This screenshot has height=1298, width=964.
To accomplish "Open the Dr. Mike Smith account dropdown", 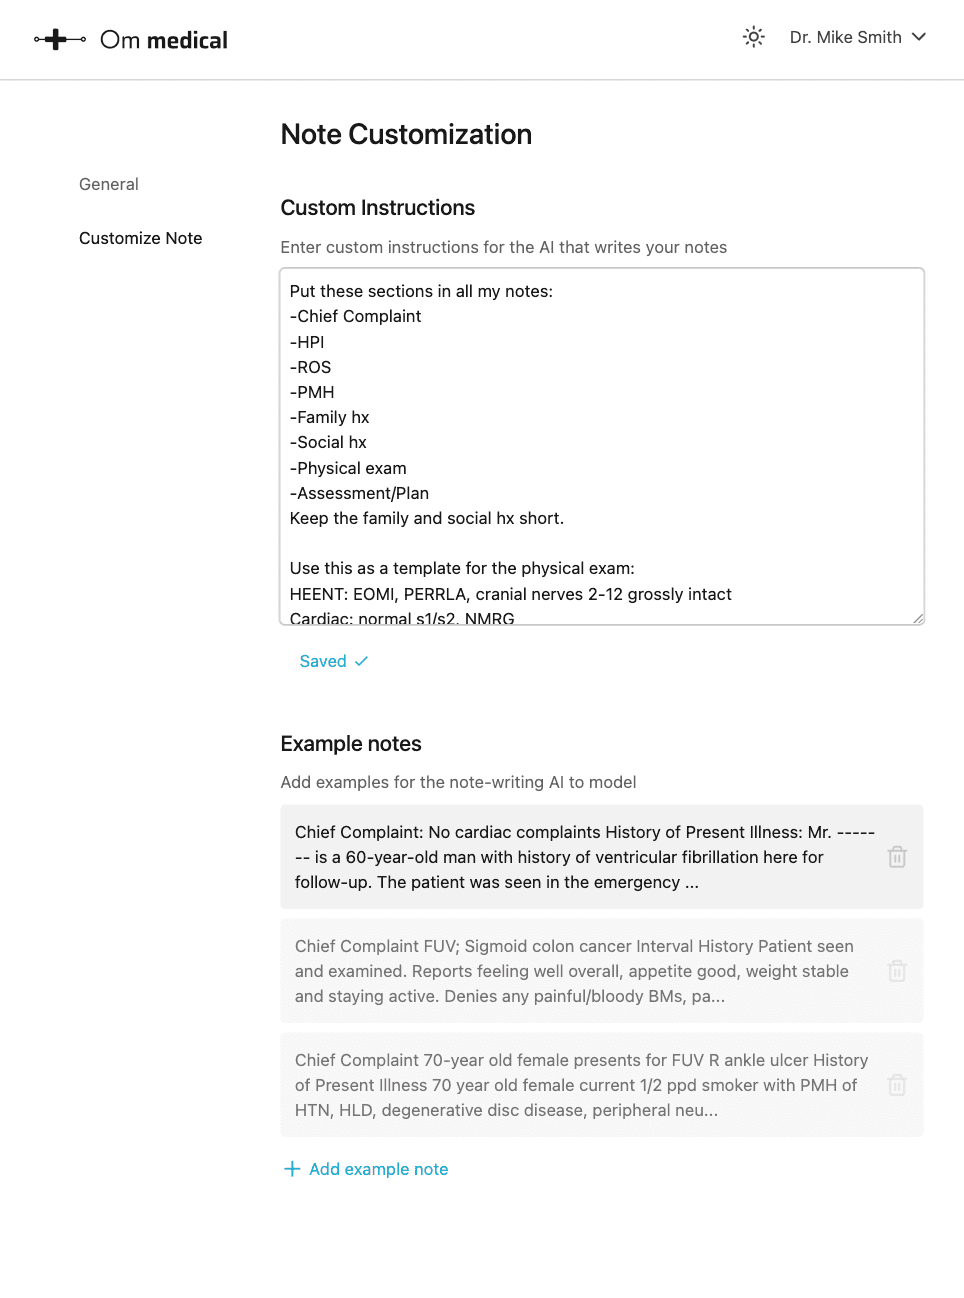I will click(x=858, y=37).
